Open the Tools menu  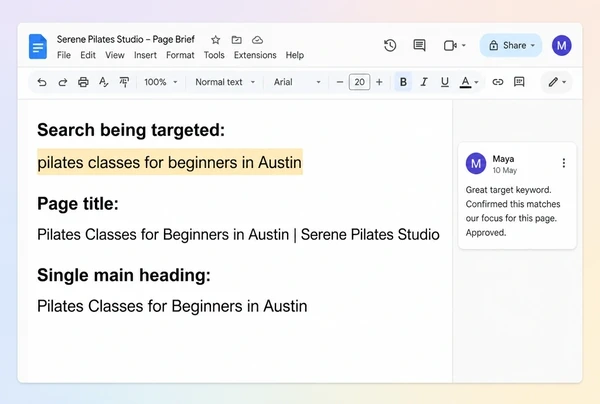pyautogui.click(x=214, y=55)
